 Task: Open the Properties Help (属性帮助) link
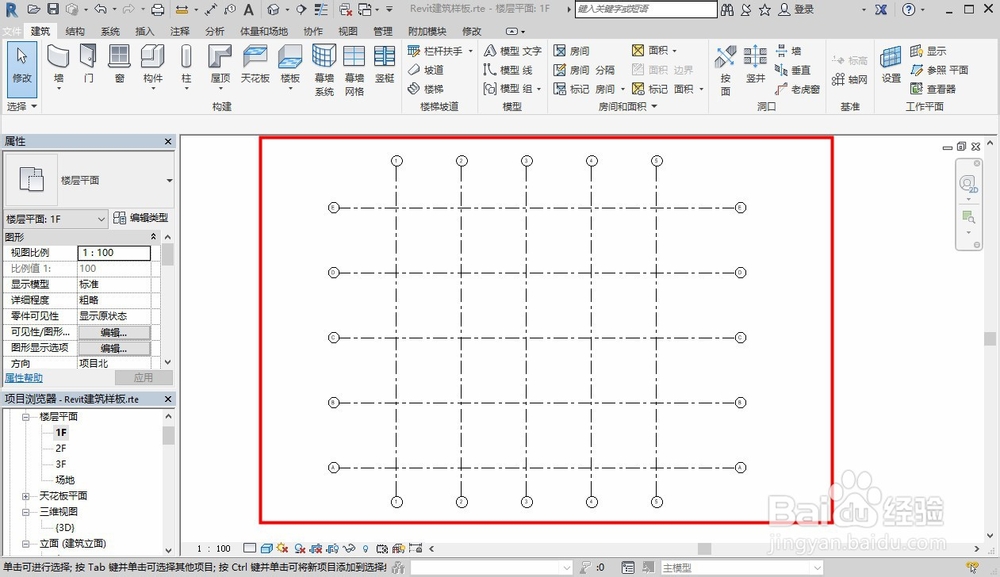click(24, 377)
